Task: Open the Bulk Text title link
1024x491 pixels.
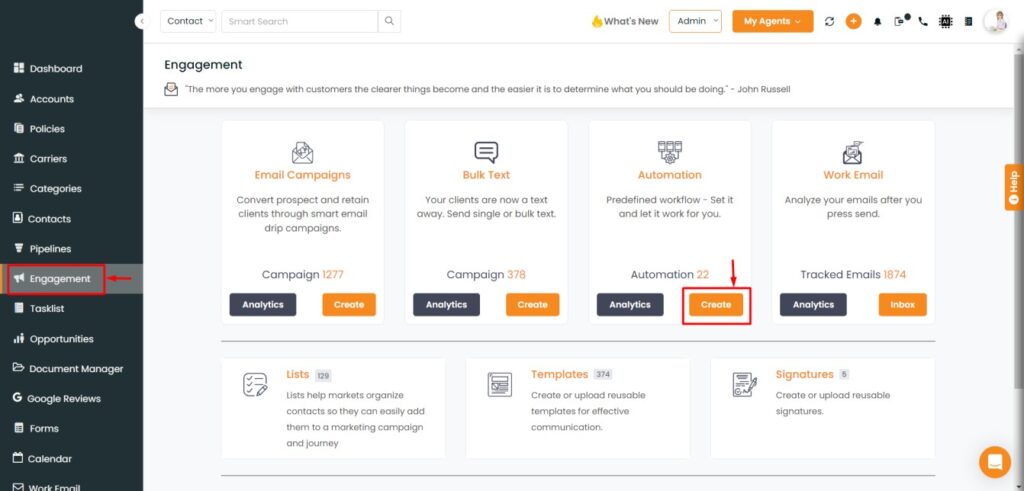Action: click(x=486, y=175)
